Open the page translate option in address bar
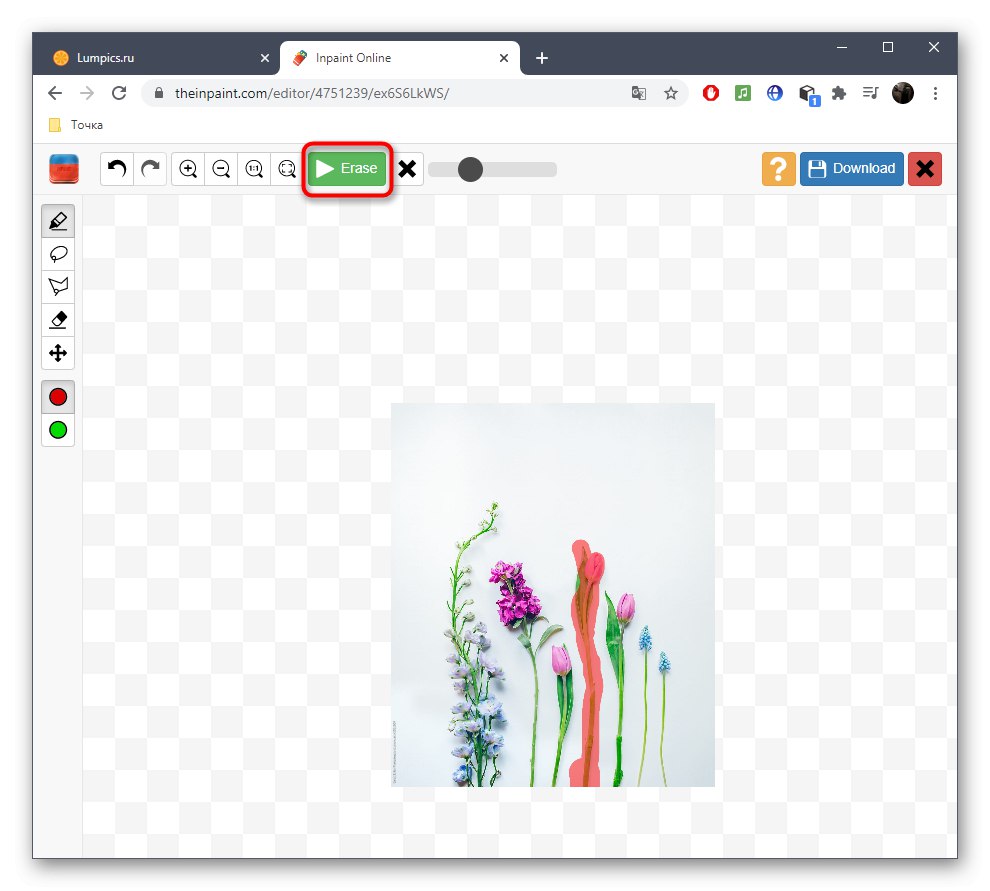 [x=639, y=92]
